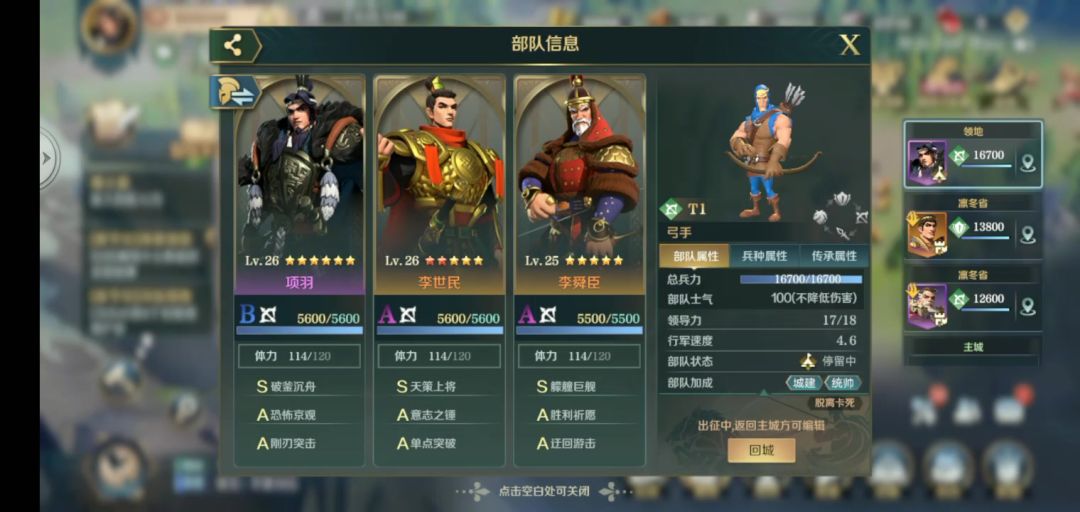
Task: Click the 脱离卡死 unstuck button
Action: point(834,402)
